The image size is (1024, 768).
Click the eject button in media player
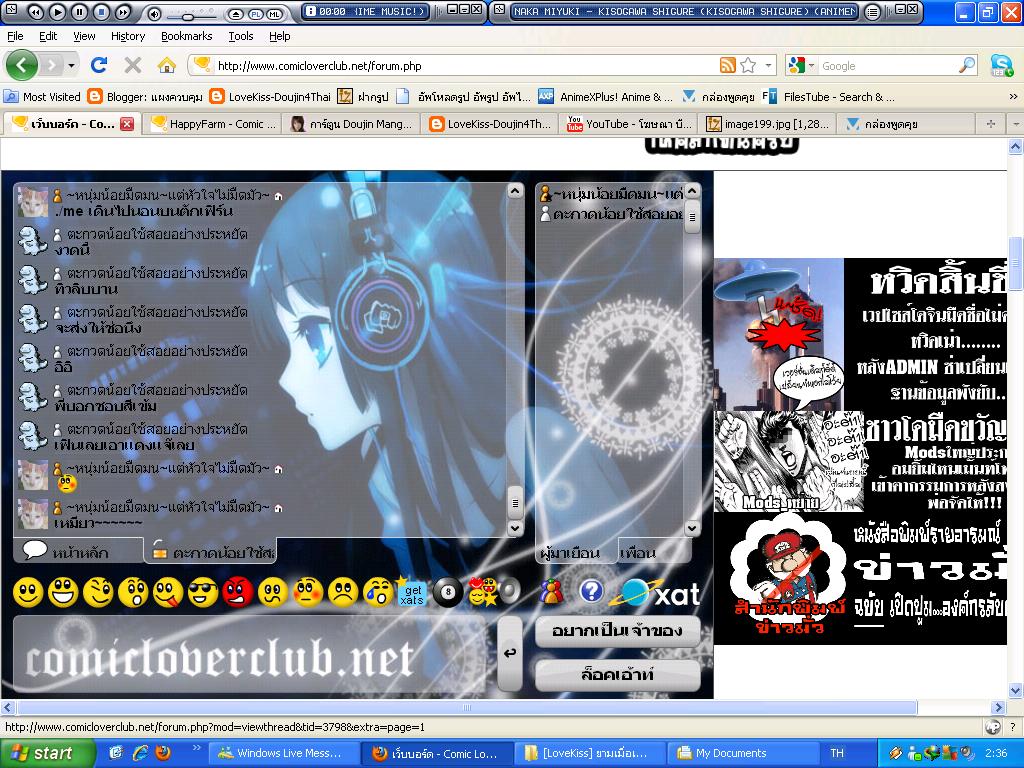[x=236, y=14]
